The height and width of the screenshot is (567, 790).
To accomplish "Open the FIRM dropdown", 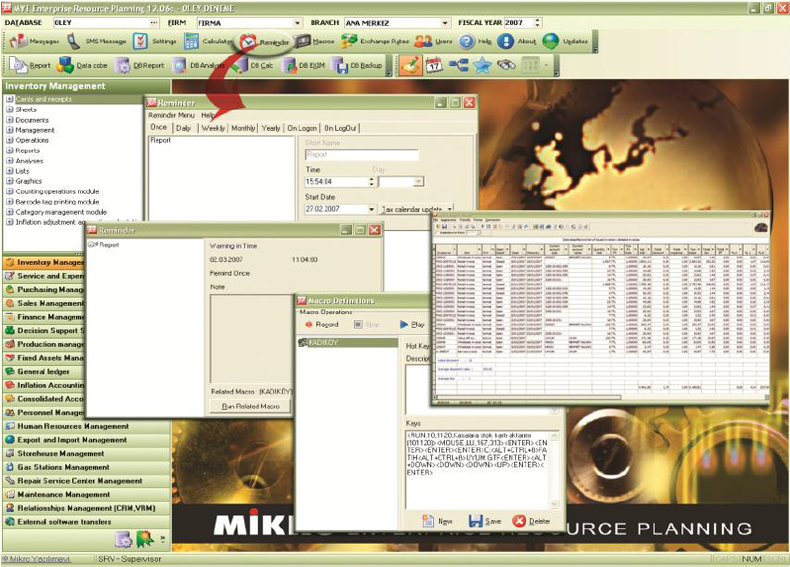I will [x=297, y=23].
